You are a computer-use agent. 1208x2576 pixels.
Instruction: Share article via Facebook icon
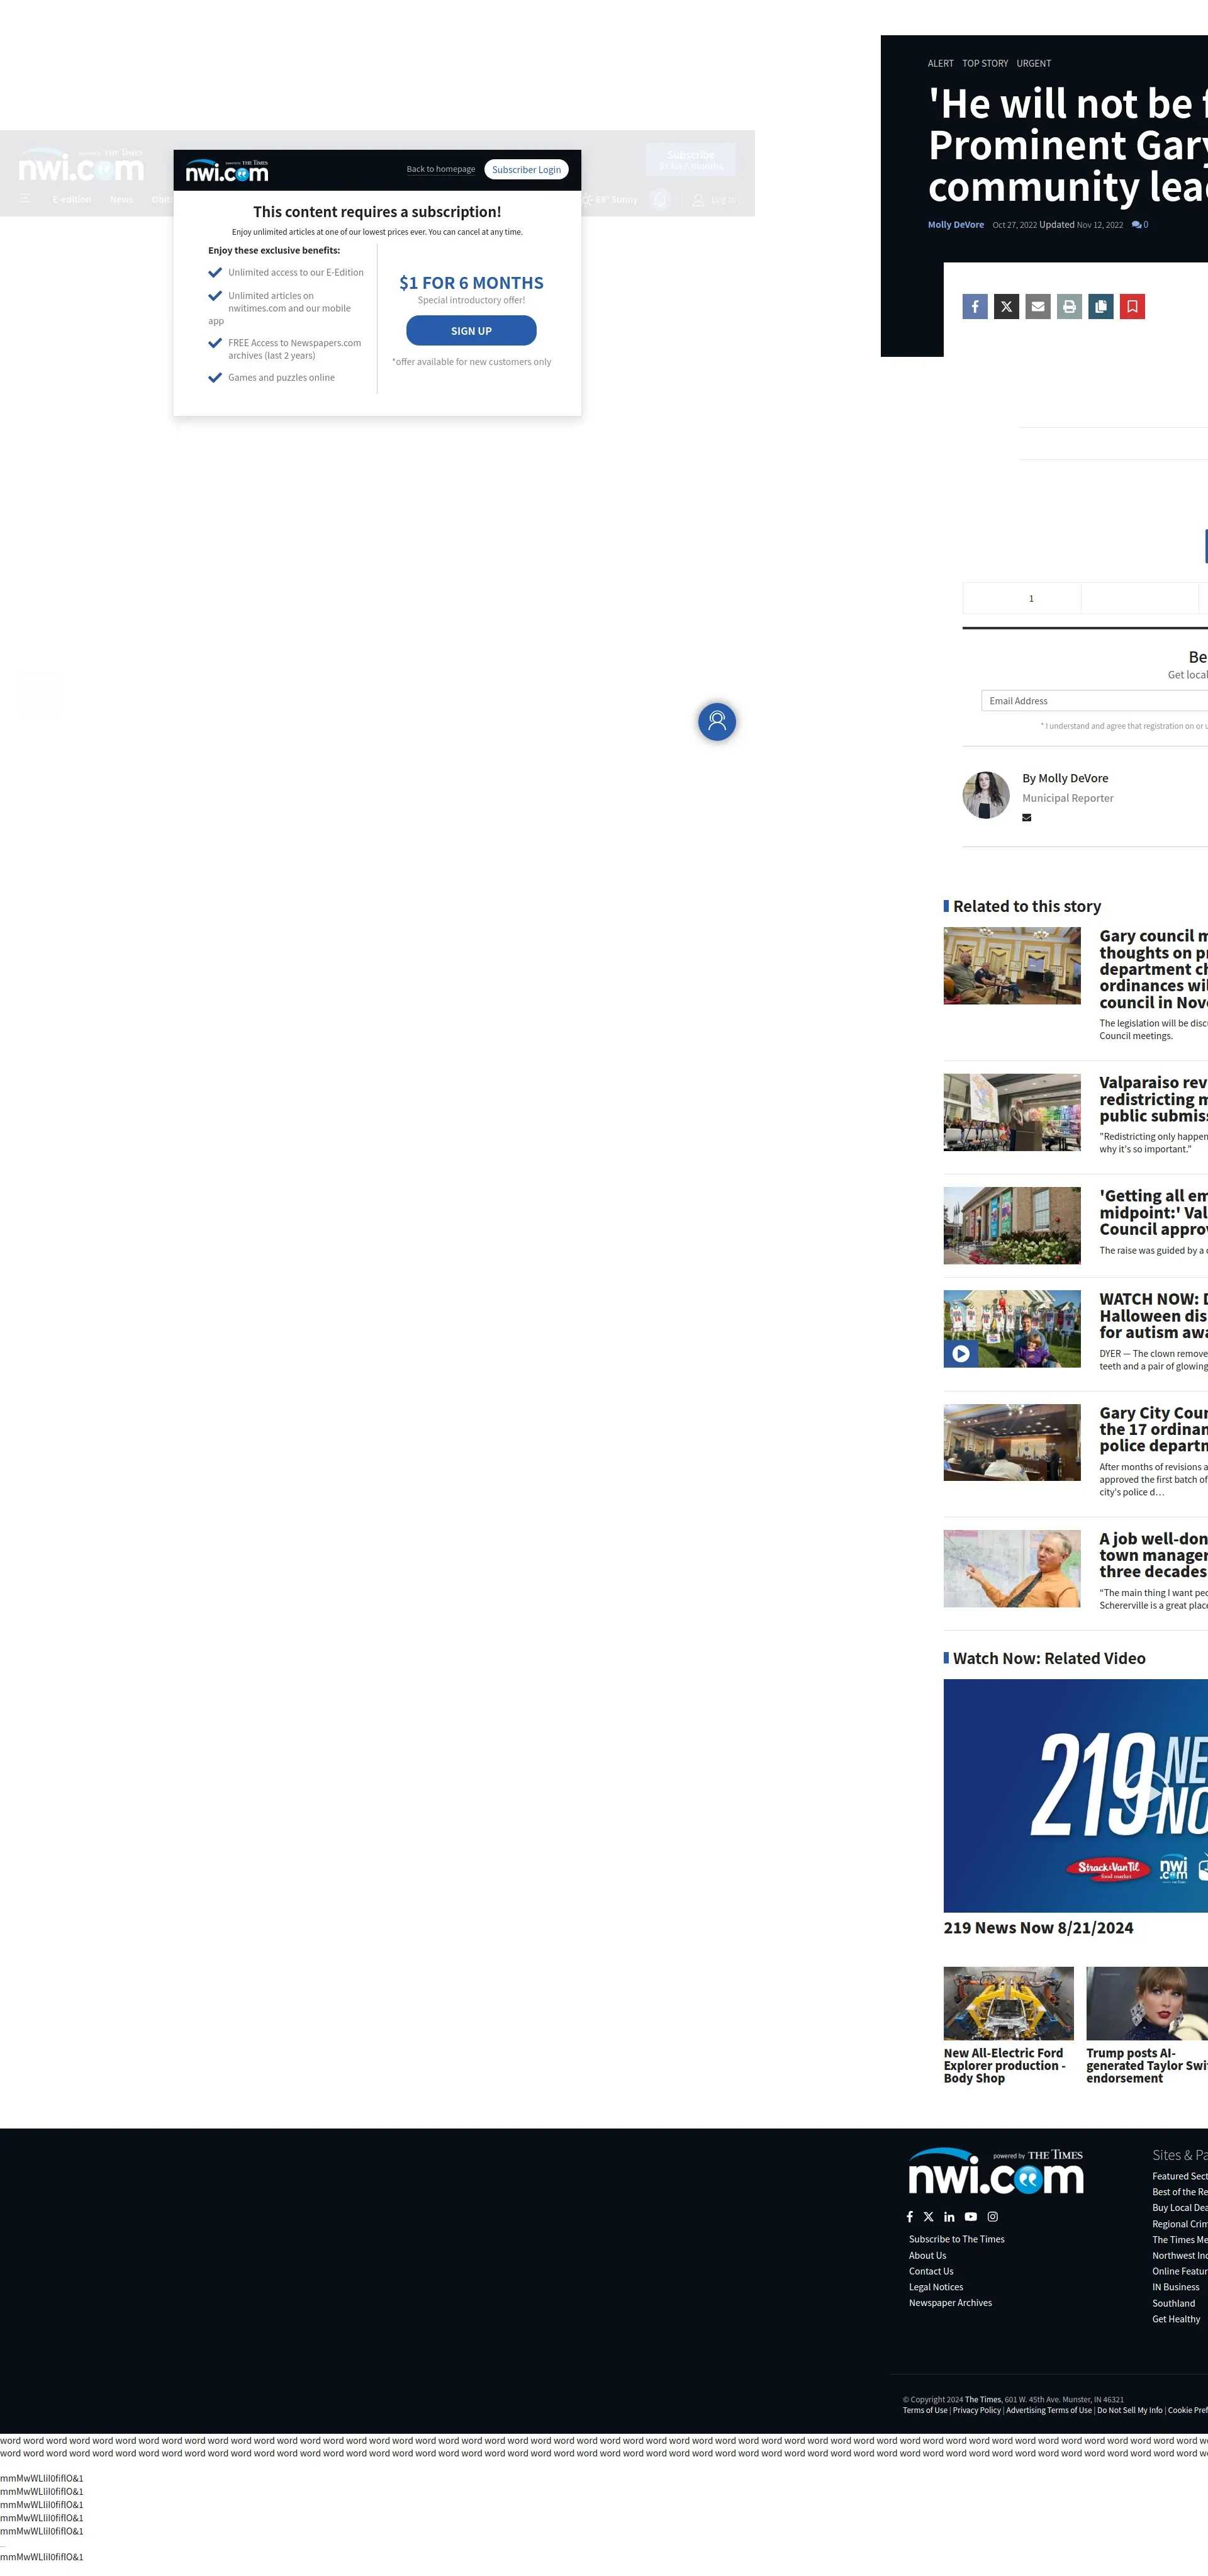pos(975,307)
